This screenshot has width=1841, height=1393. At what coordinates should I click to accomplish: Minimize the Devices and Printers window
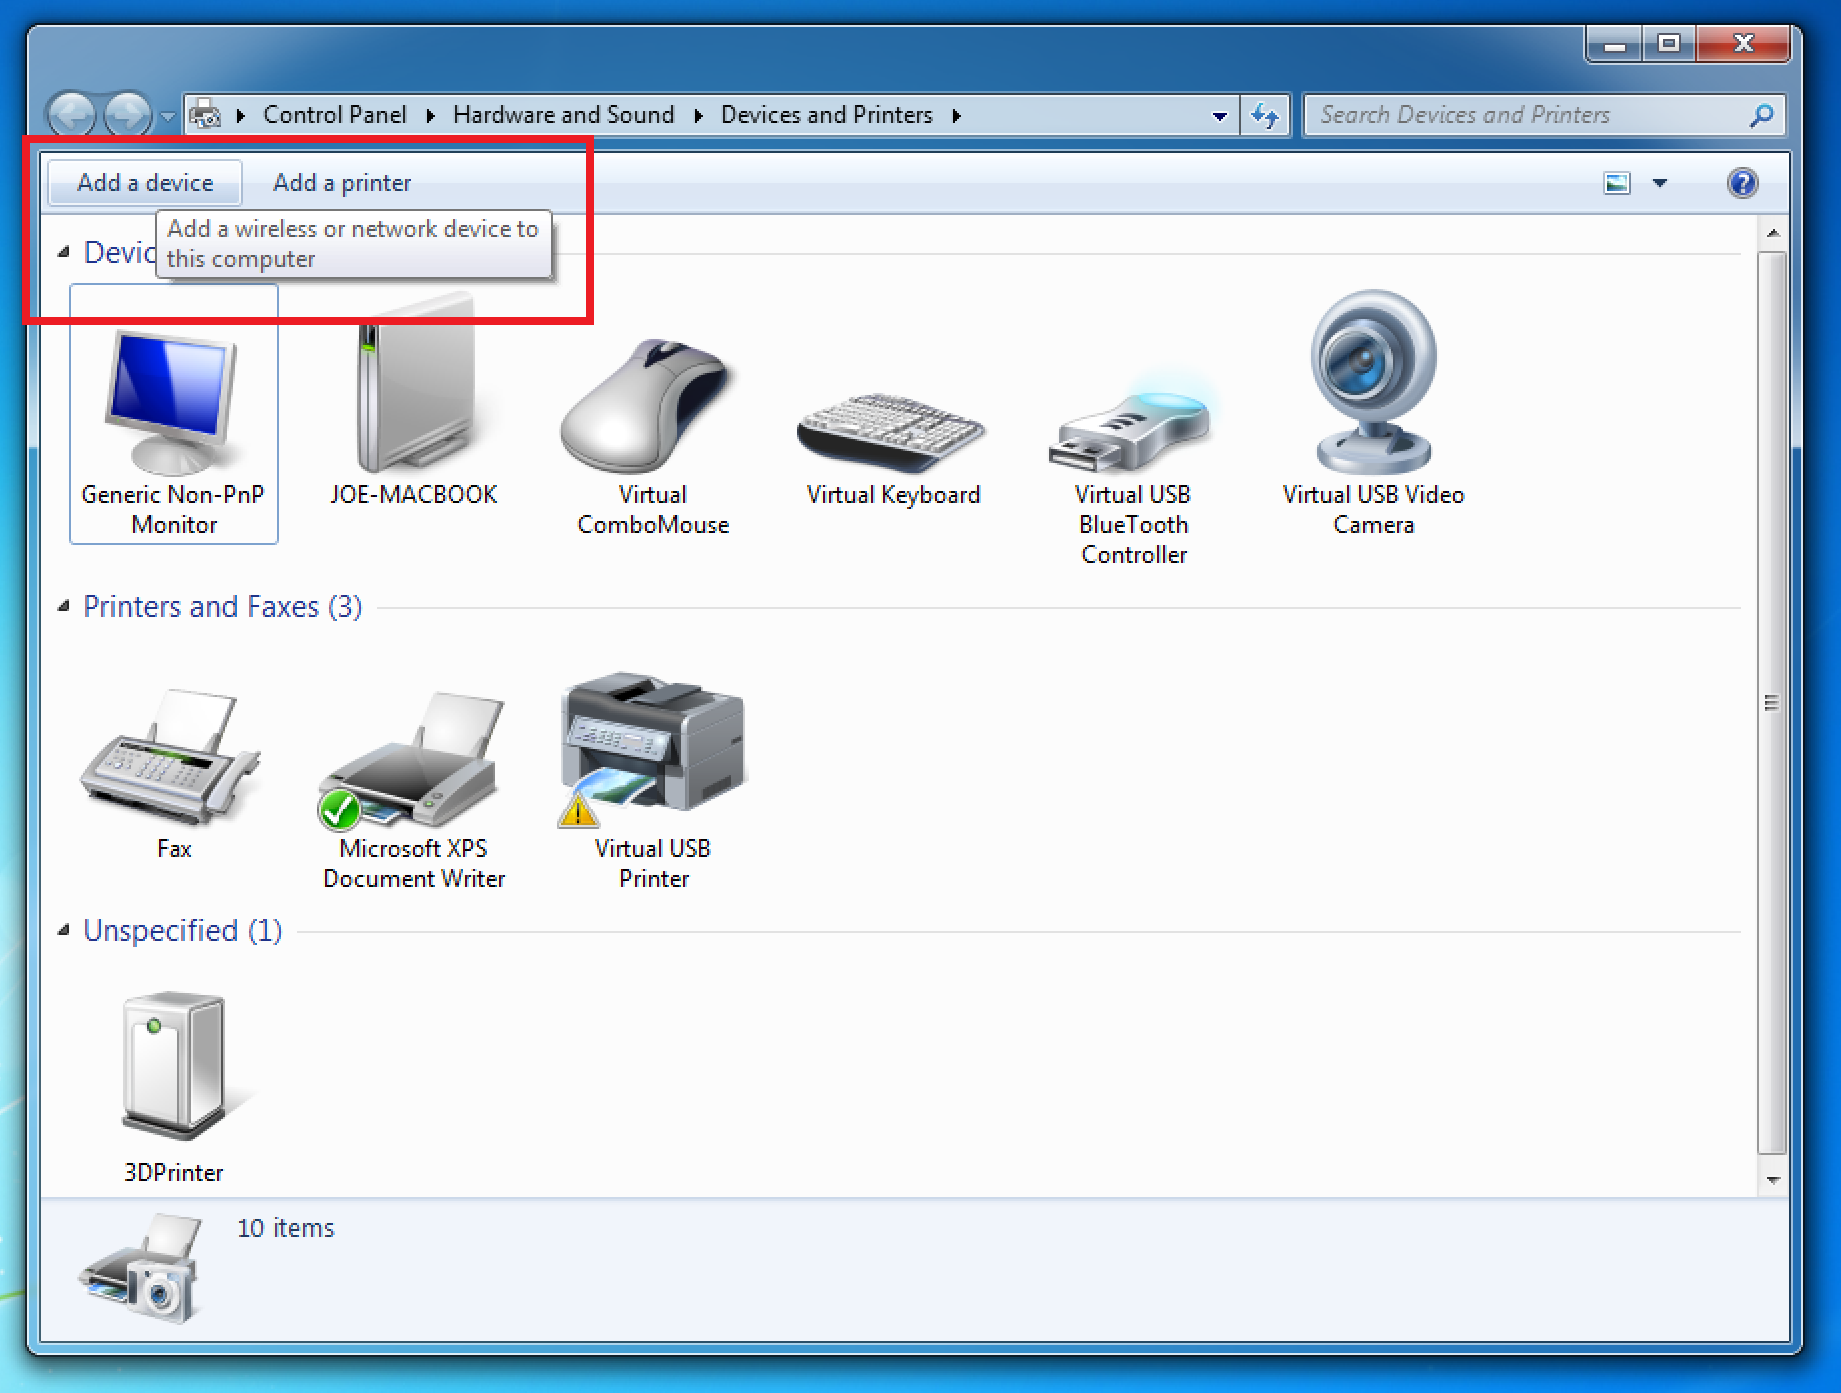click(1614, 44)
